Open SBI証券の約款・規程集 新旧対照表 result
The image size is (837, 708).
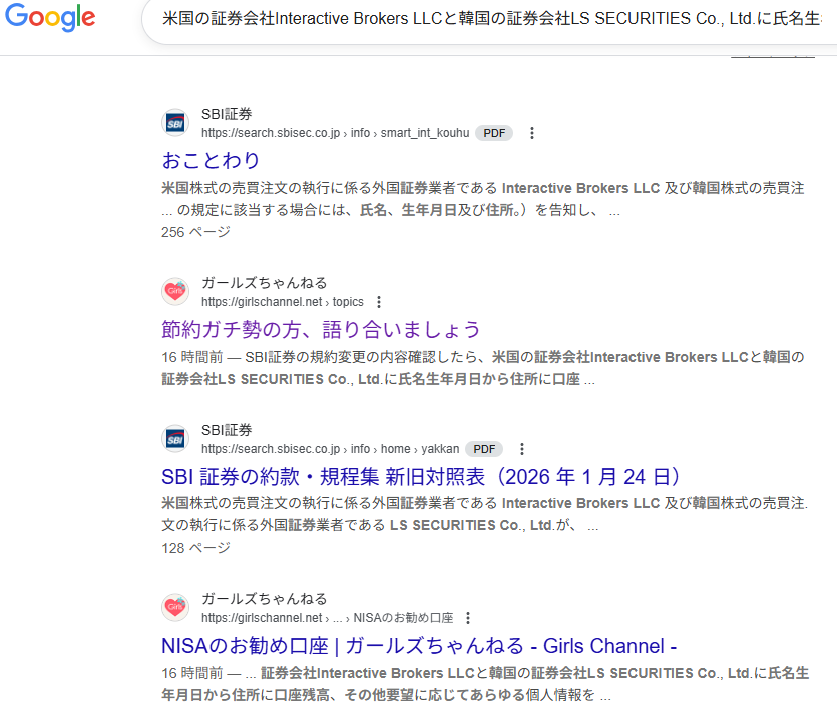(x=421, y=477)
